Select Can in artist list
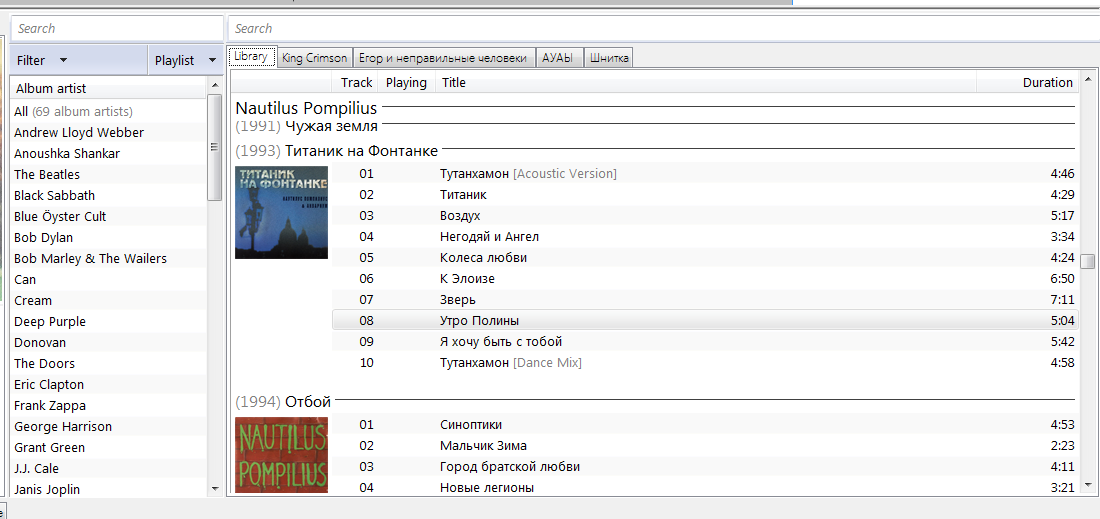 [109, 280]
